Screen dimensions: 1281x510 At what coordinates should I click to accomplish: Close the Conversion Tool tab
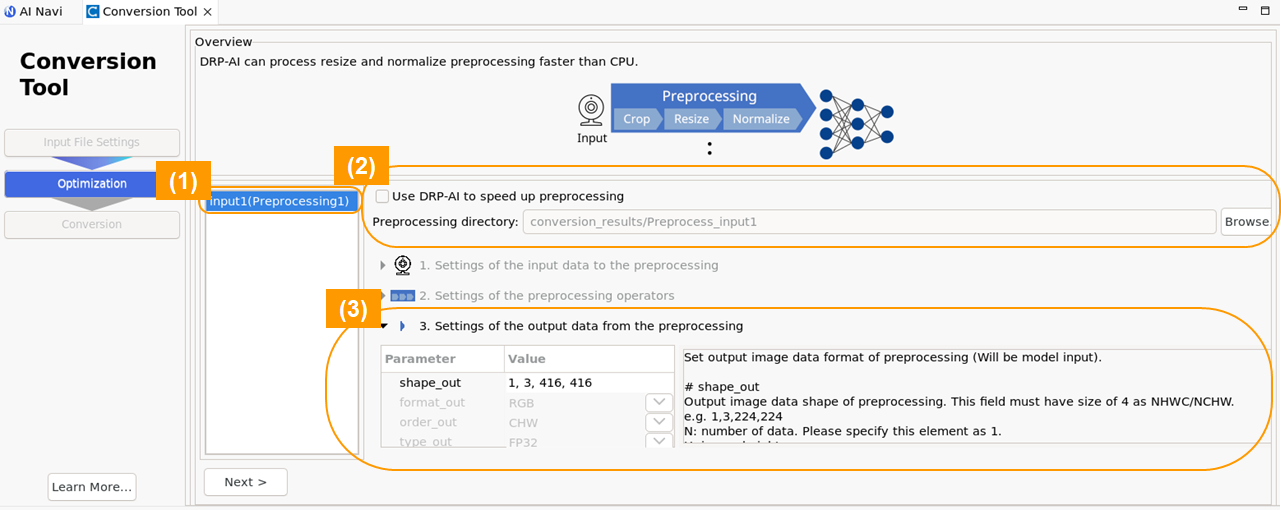(x=208, y=12)
